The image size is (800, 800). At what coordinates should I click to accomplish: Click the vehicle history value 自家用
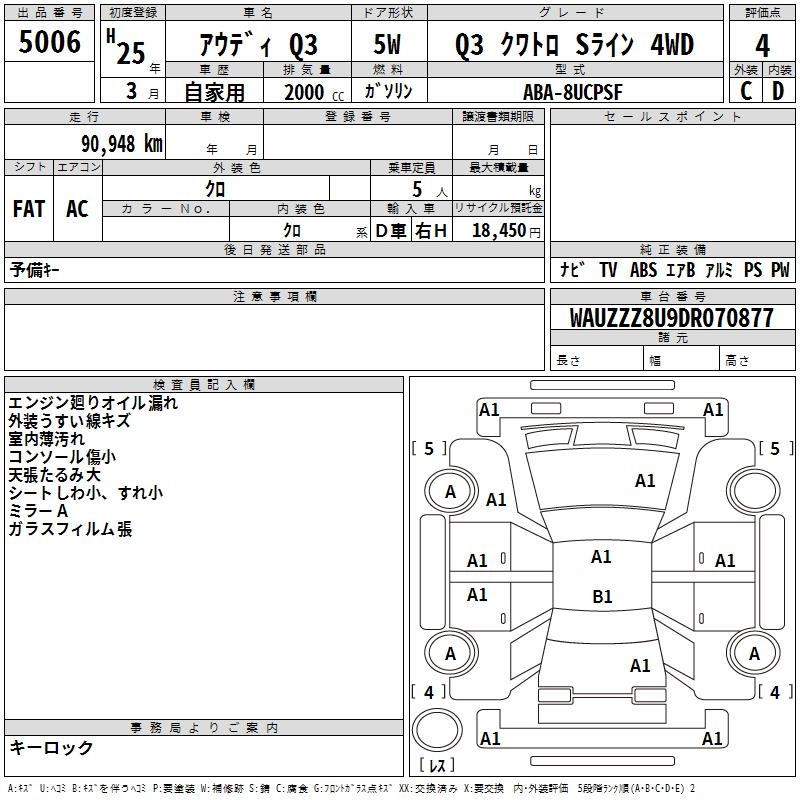click(214, 92)
